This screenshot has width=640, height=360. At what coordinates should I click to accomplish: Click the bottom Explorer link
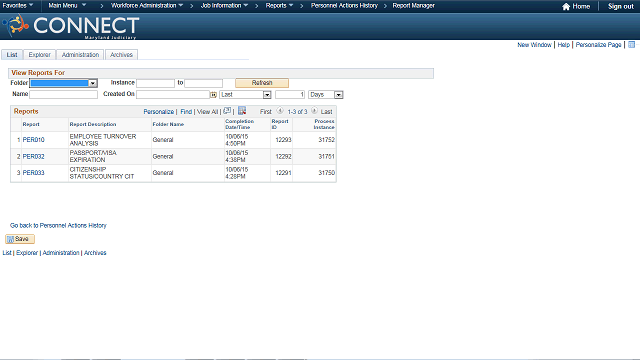pos(27,253)
